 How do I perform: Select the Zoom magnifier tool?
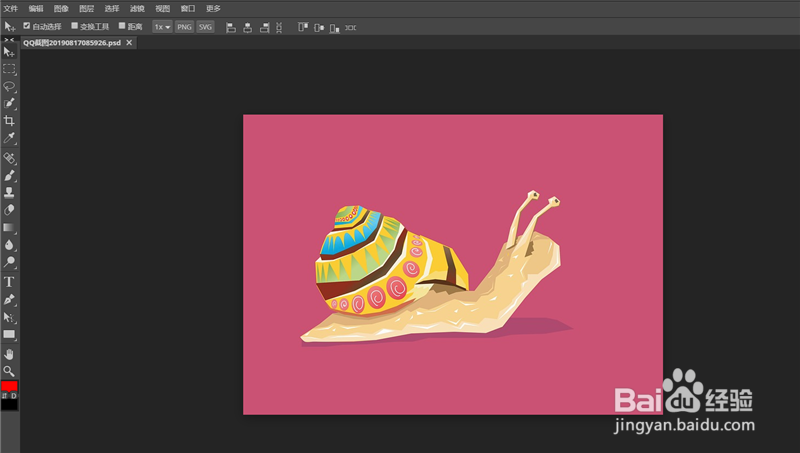9,370
